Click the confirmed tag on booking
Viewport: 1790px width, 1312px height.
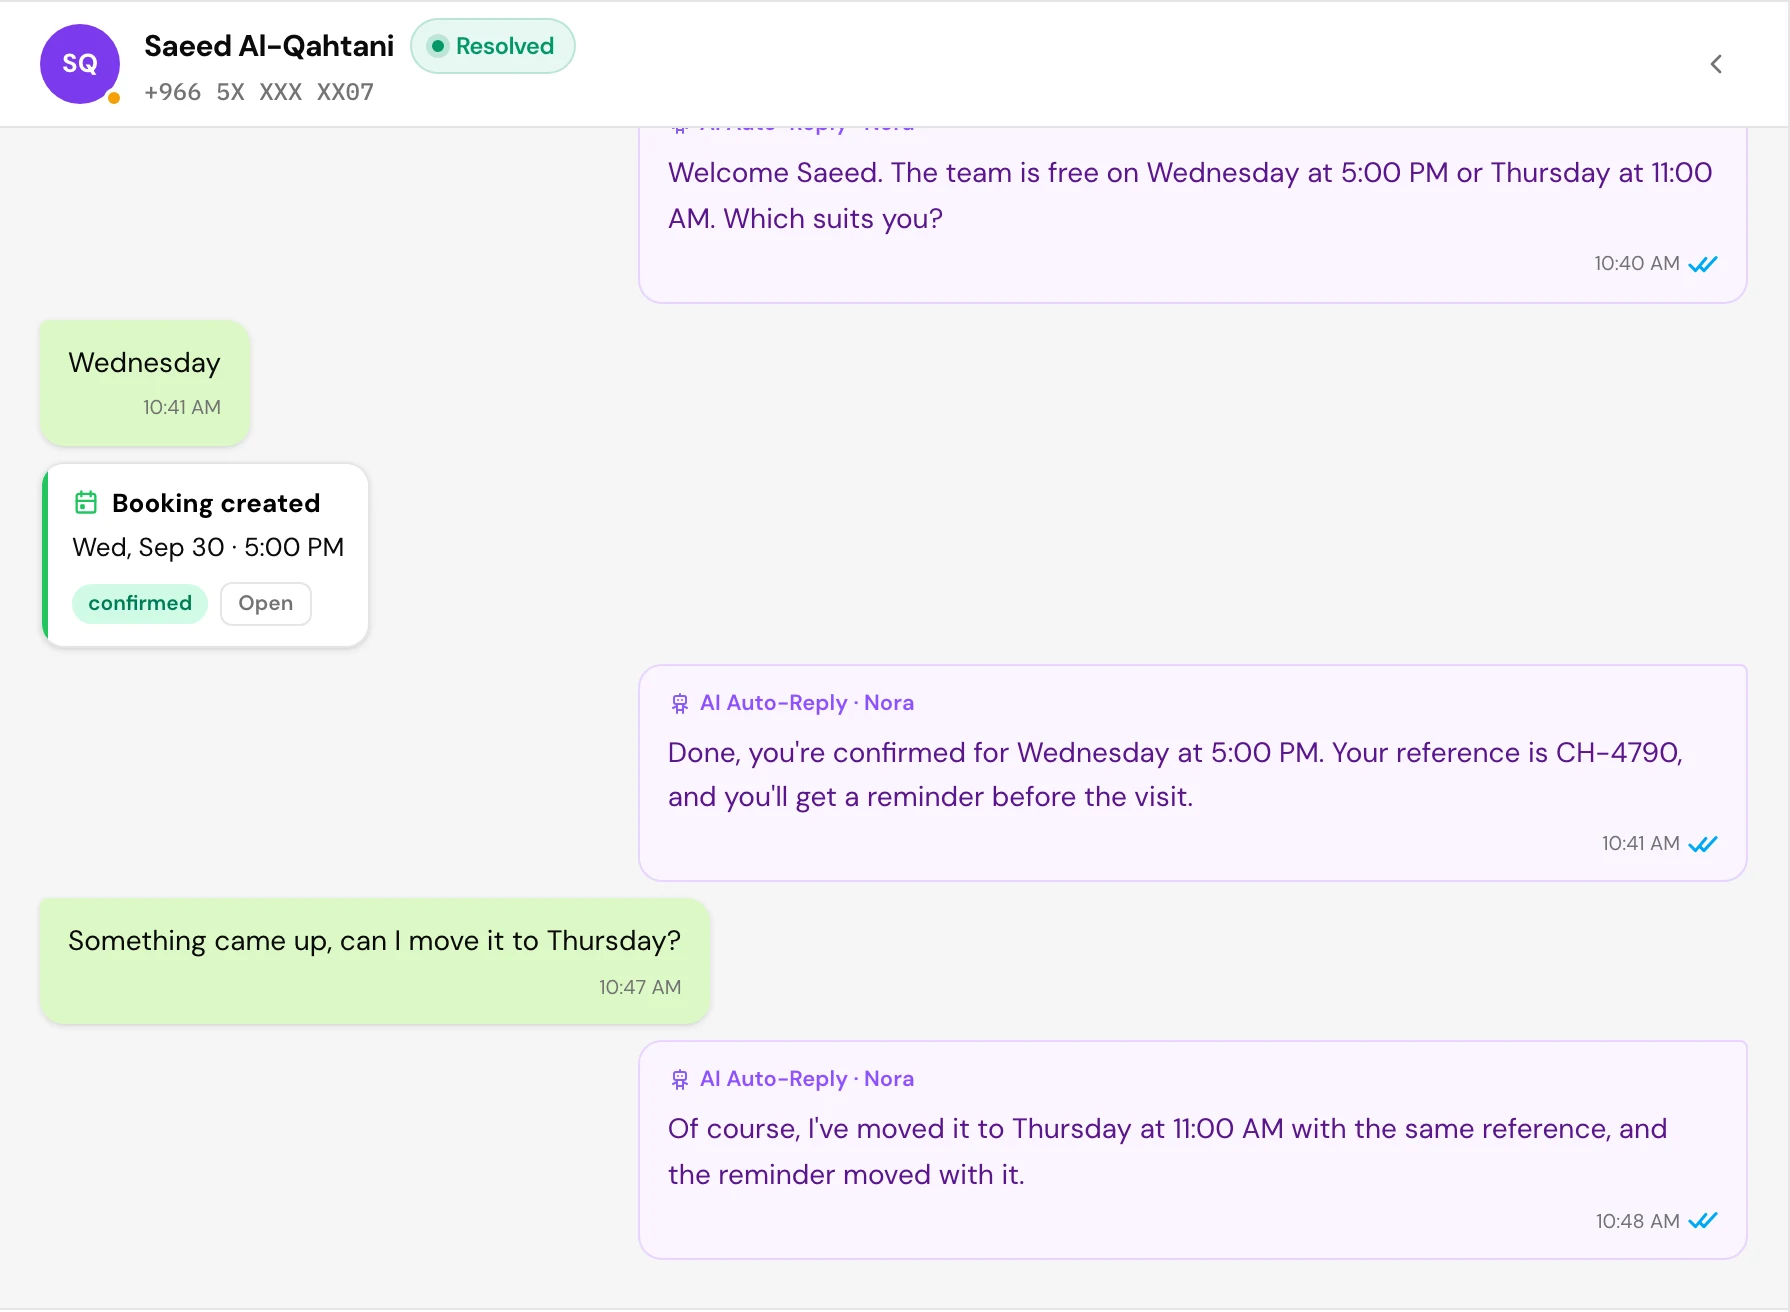point(140,603)
